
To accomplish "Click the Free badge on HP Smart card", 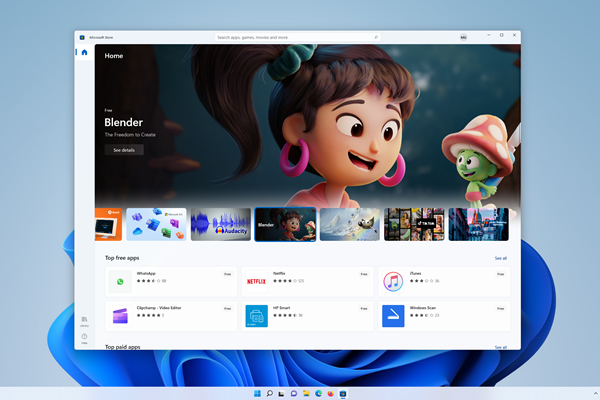I will click(x=364, y=309).
